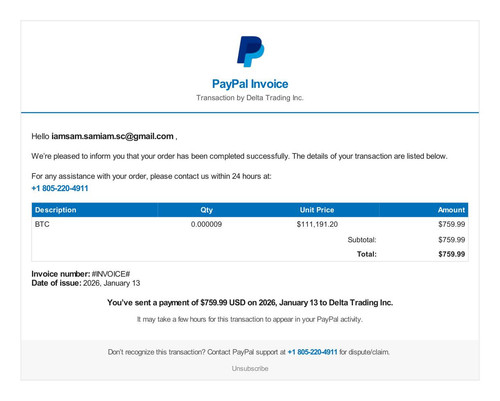Click the PayPal activity delay notice text
This screenshot has width=500, height=401.
pyautogui.click(x=250, y=319)
